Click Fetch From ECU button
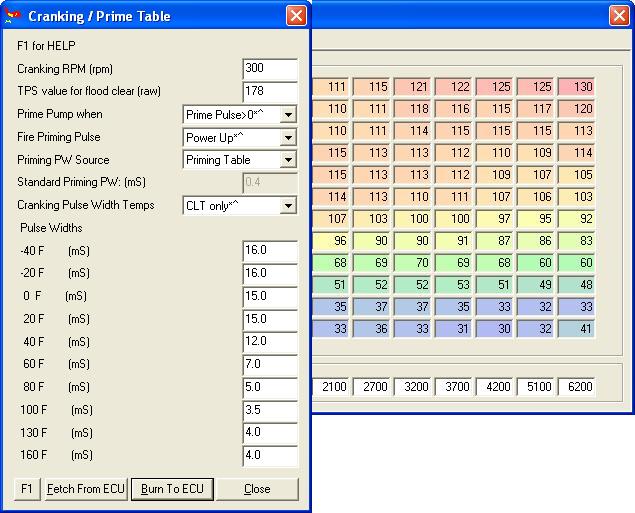Viewport: 635px width, 513px height. (x=86, y=489)
